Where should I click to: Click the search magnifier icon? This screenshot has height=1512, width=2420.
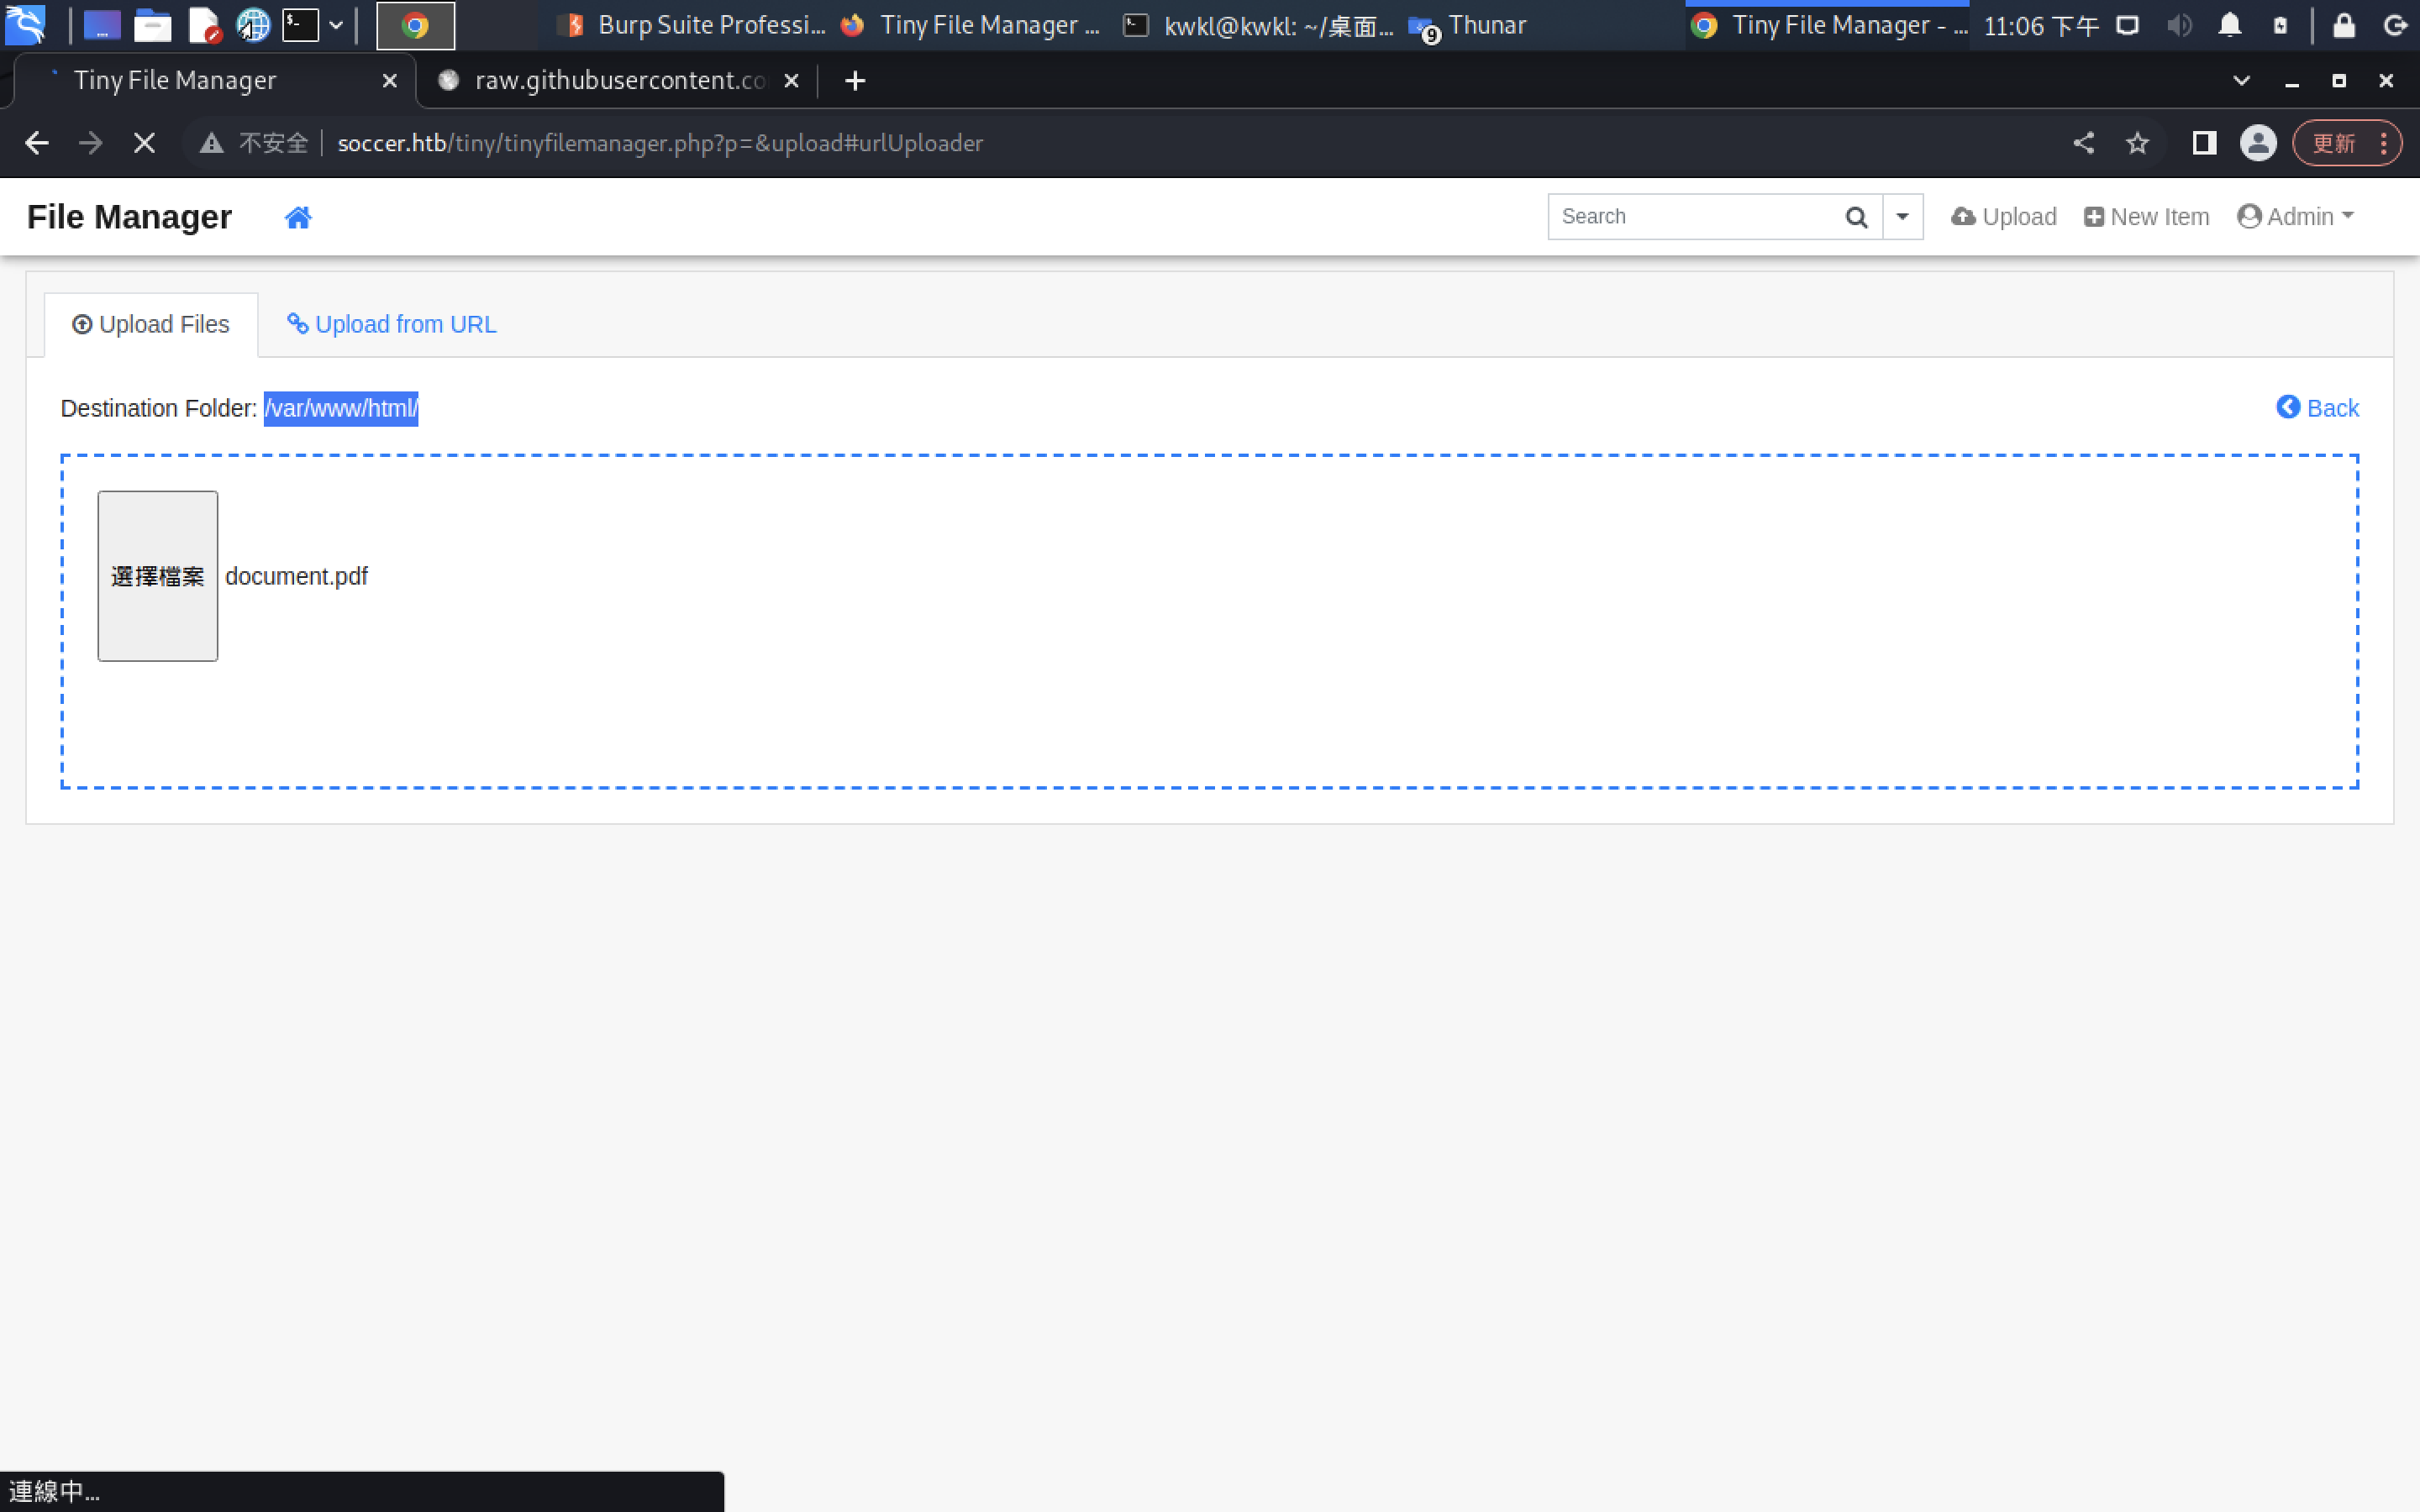click(1856, 217)
